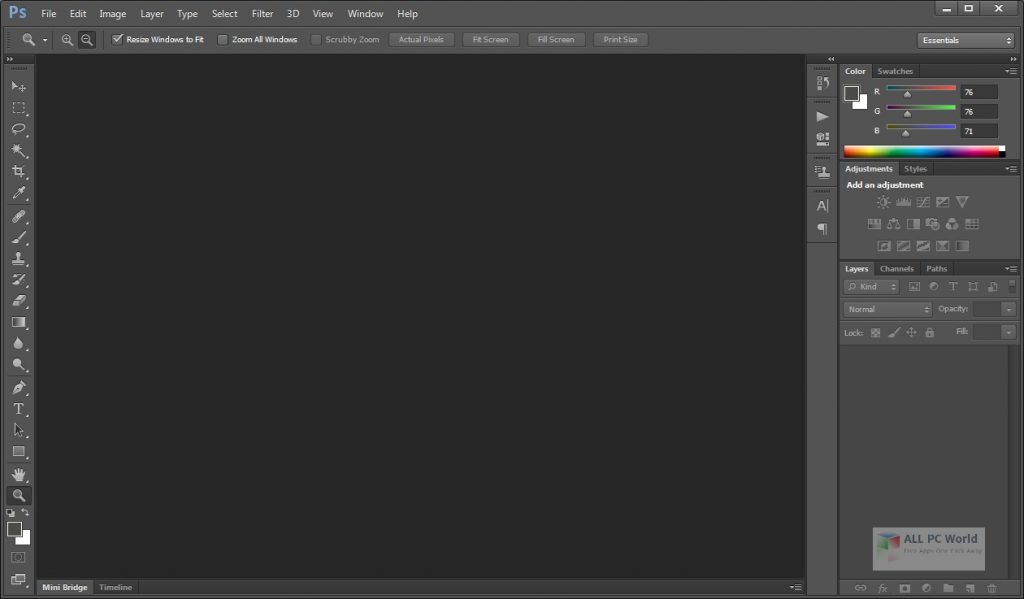
Task: Switch to the Channels tab
Action: click(x=897, y=268)
